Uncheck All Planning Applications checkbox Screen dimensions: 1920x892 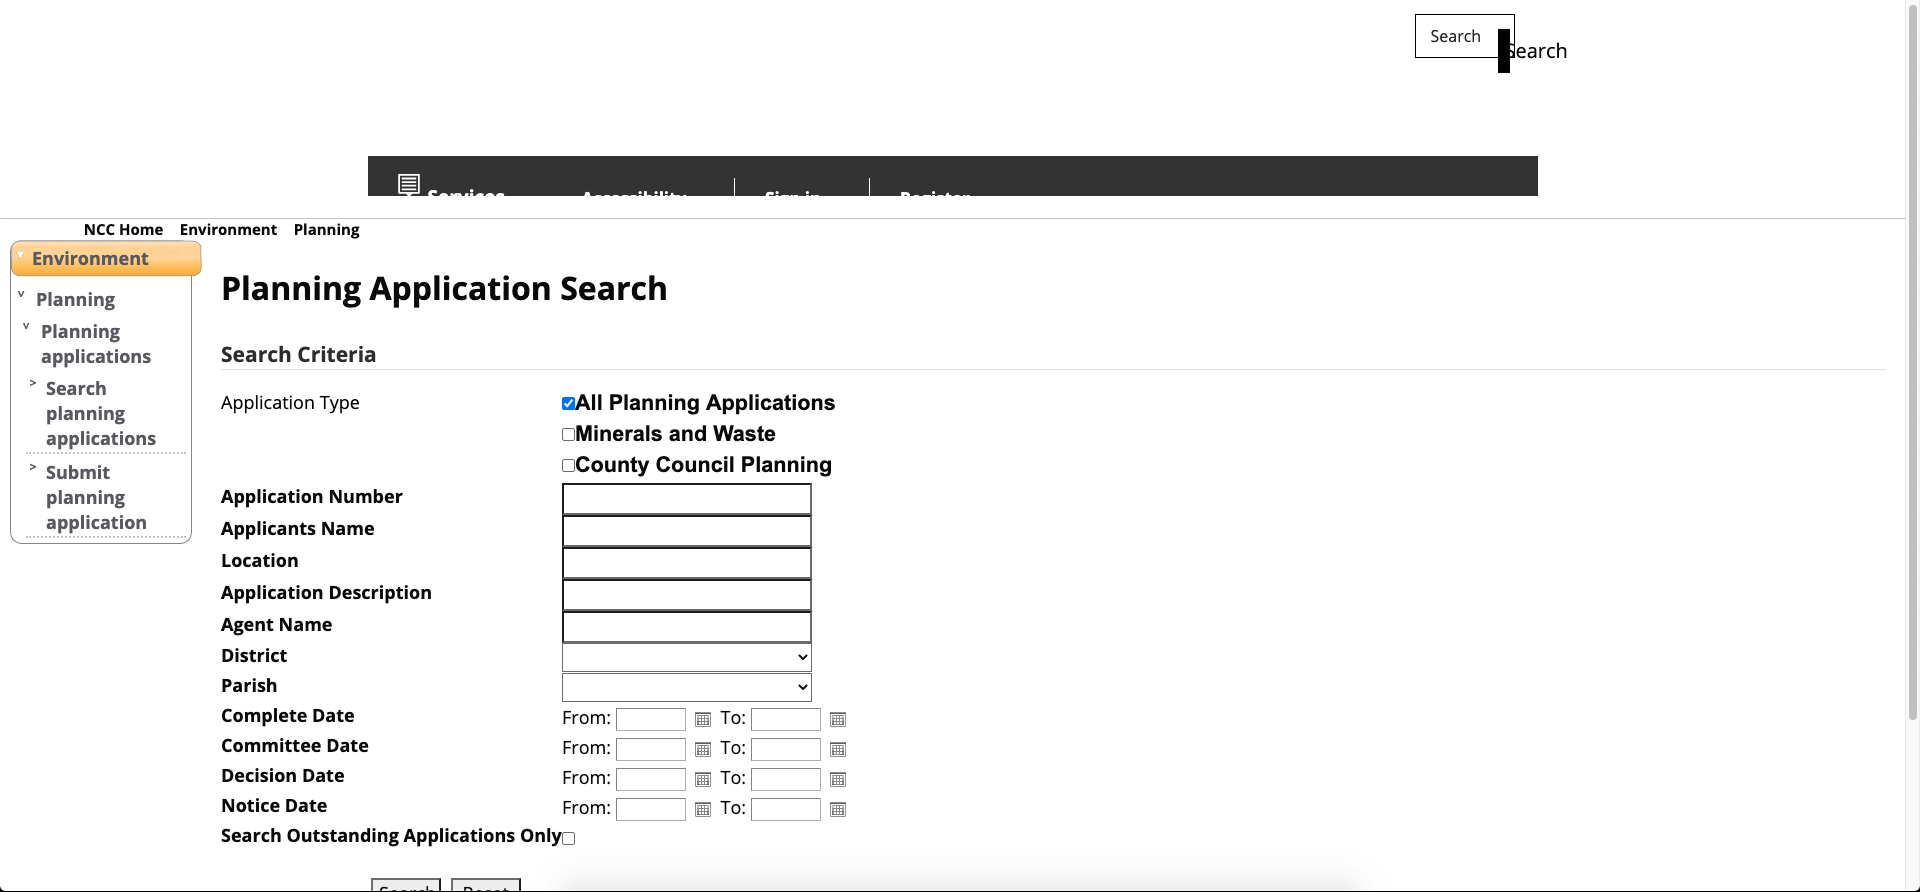[568, 404]
